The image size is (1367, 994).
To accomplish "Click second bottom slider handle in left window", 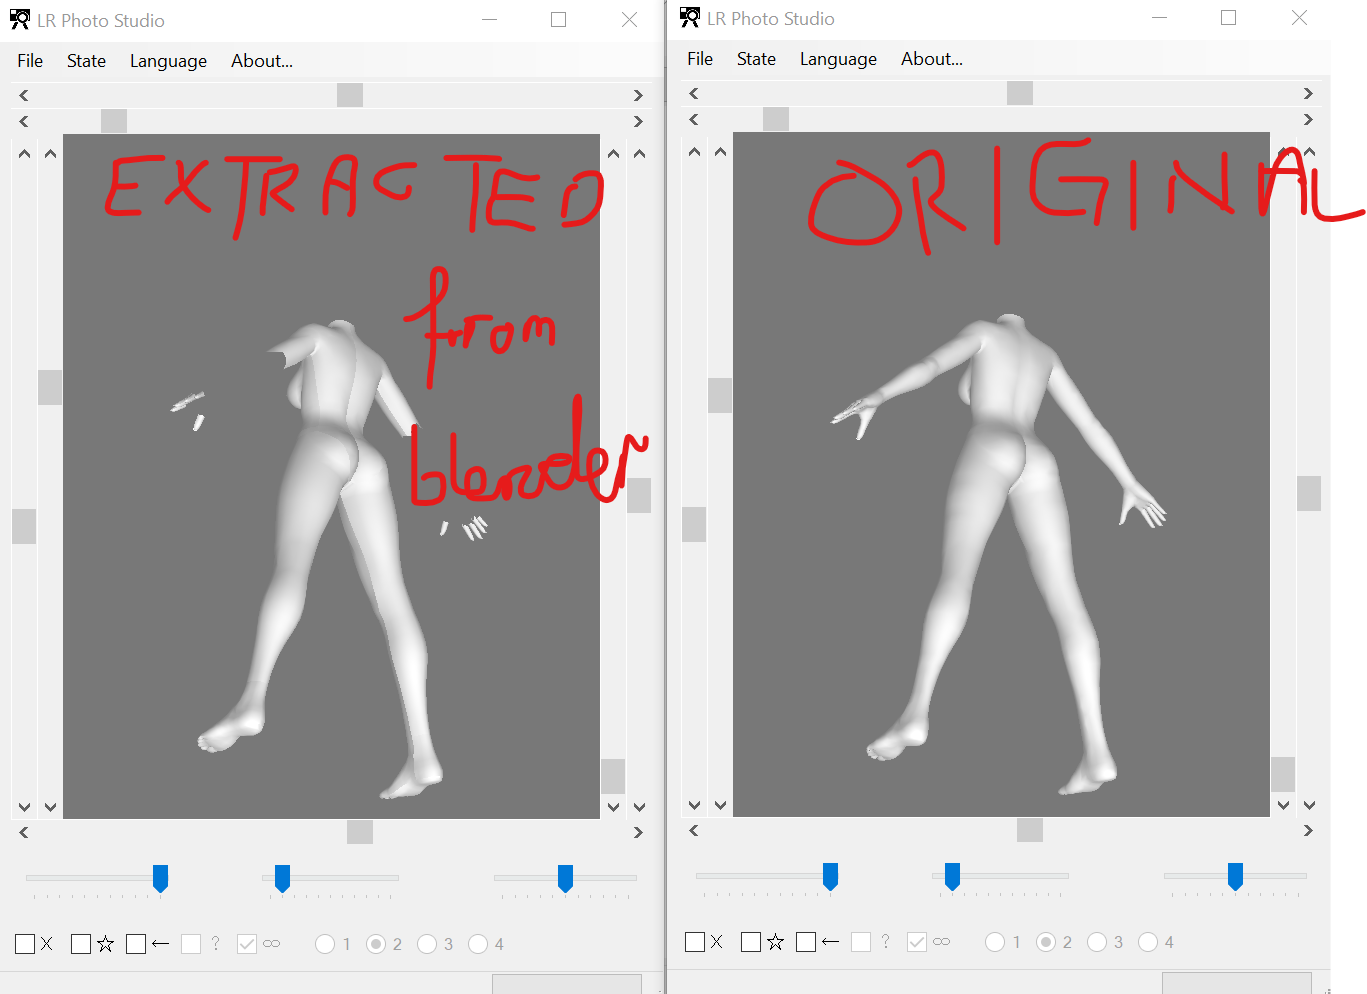I will (x=282, y=879).
